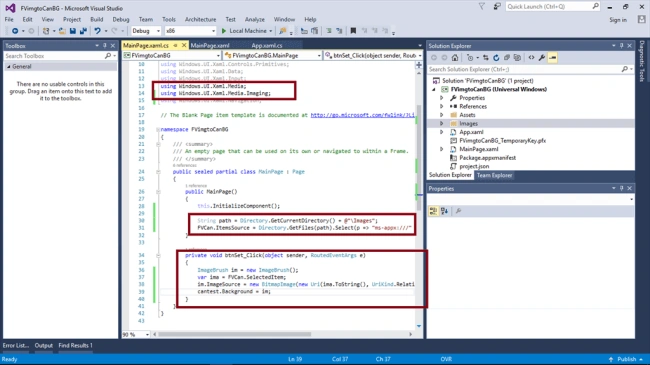Image resolution: width=650 pixels, height=365 pixels.
Task: Toggle the highlighted Preview Selected Items button
Action: pos(553,58)
